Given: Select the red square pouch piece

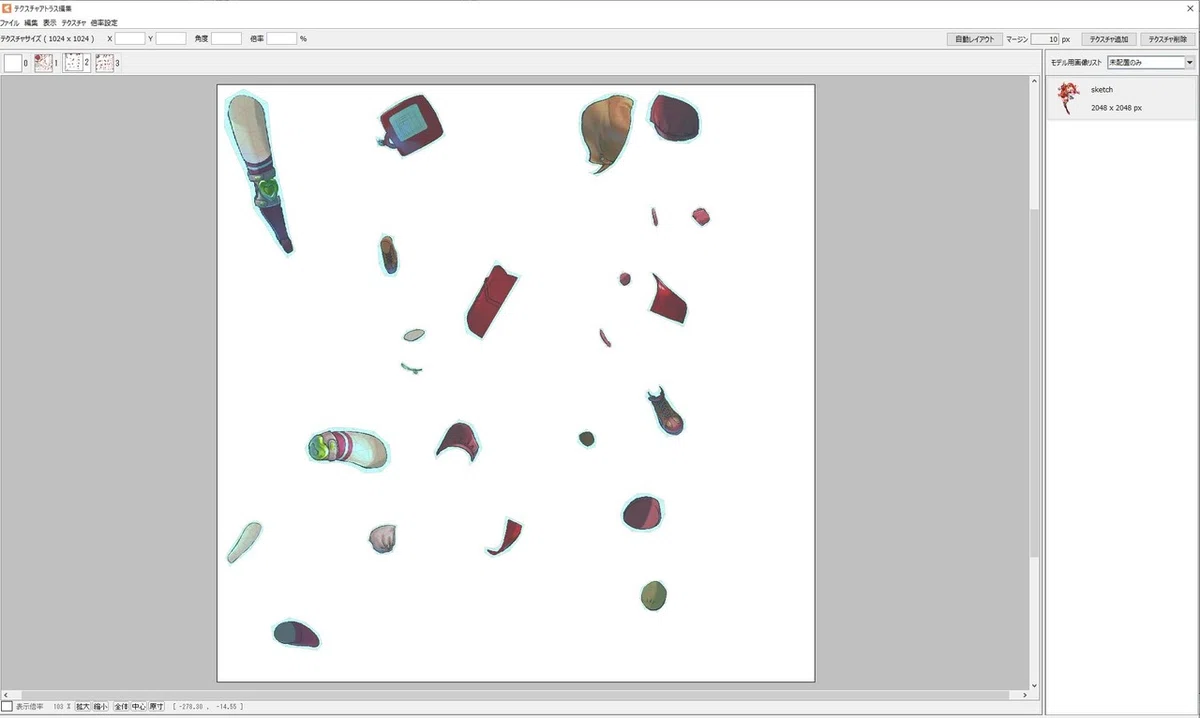Looking at the screenshot, I should pyautogui.click(x=410, y=125).
